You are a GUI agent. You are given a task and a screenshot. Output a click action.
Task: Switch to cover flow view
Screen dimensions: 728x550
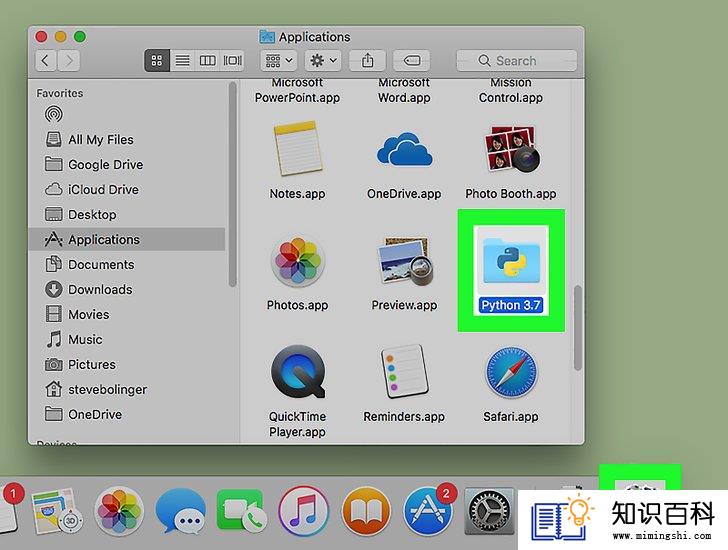tap(232, 61)
